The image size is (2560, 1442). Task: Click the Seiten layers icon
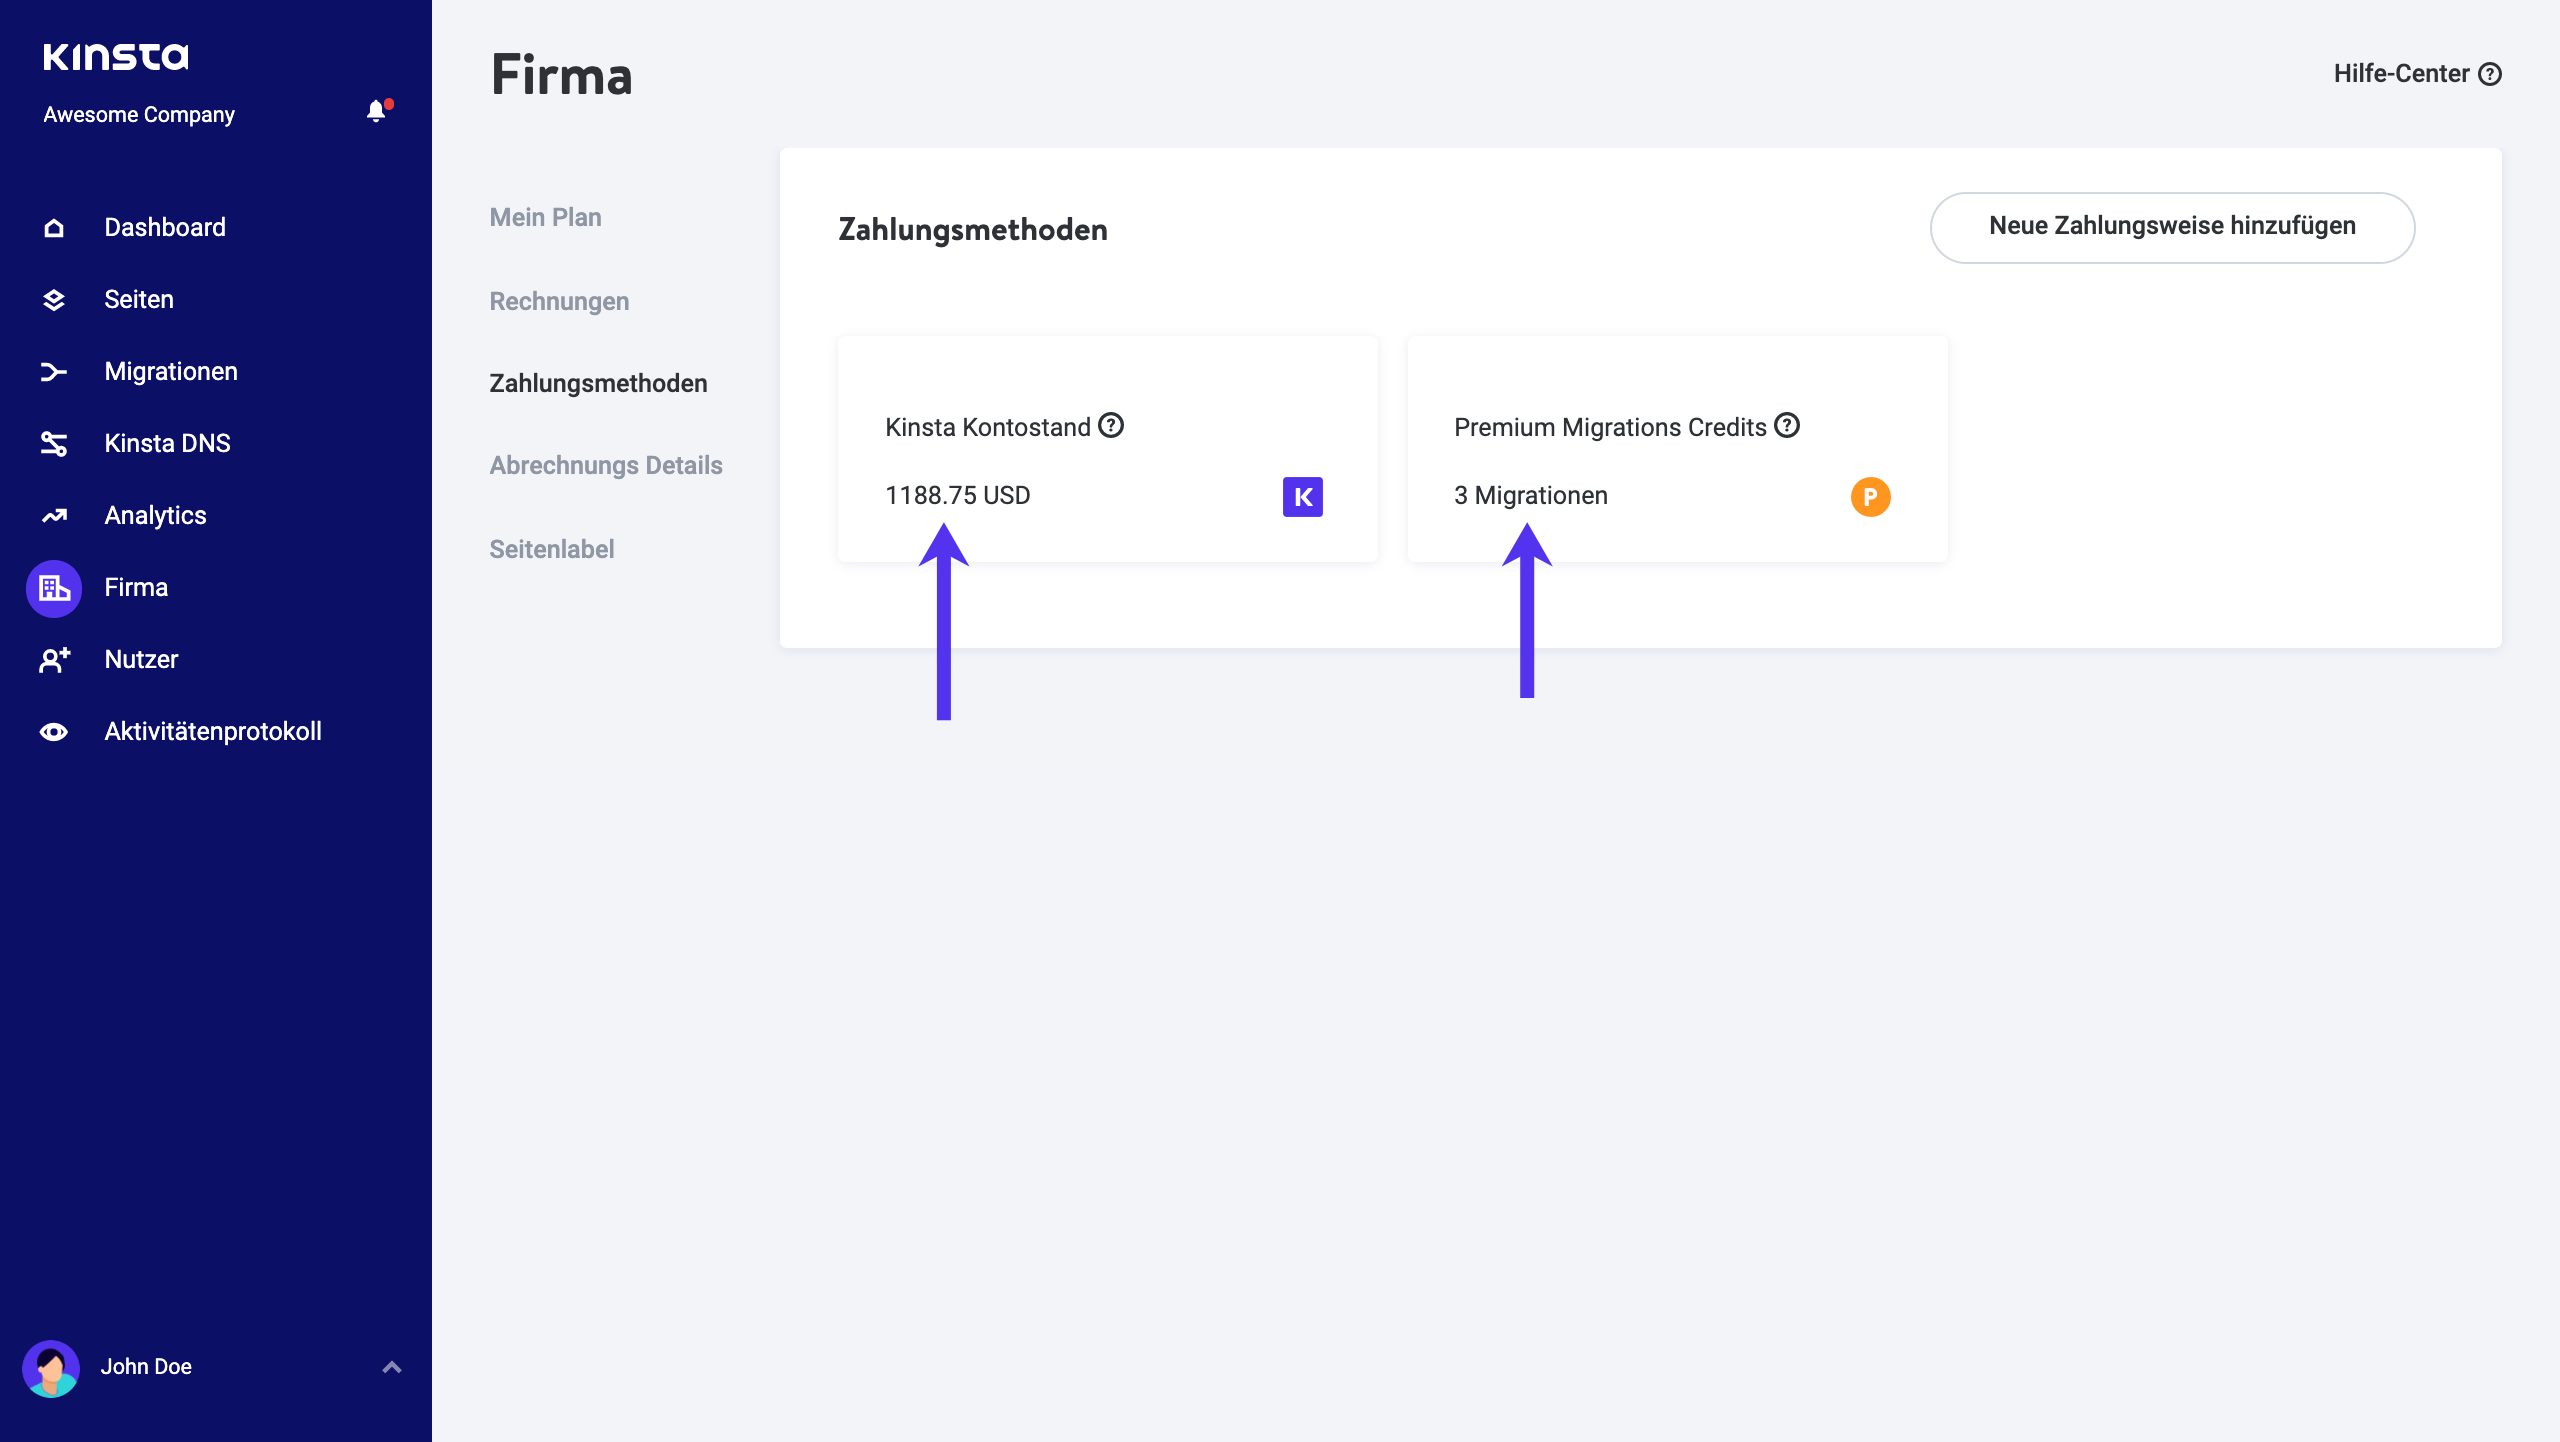[x=53, y=299]
